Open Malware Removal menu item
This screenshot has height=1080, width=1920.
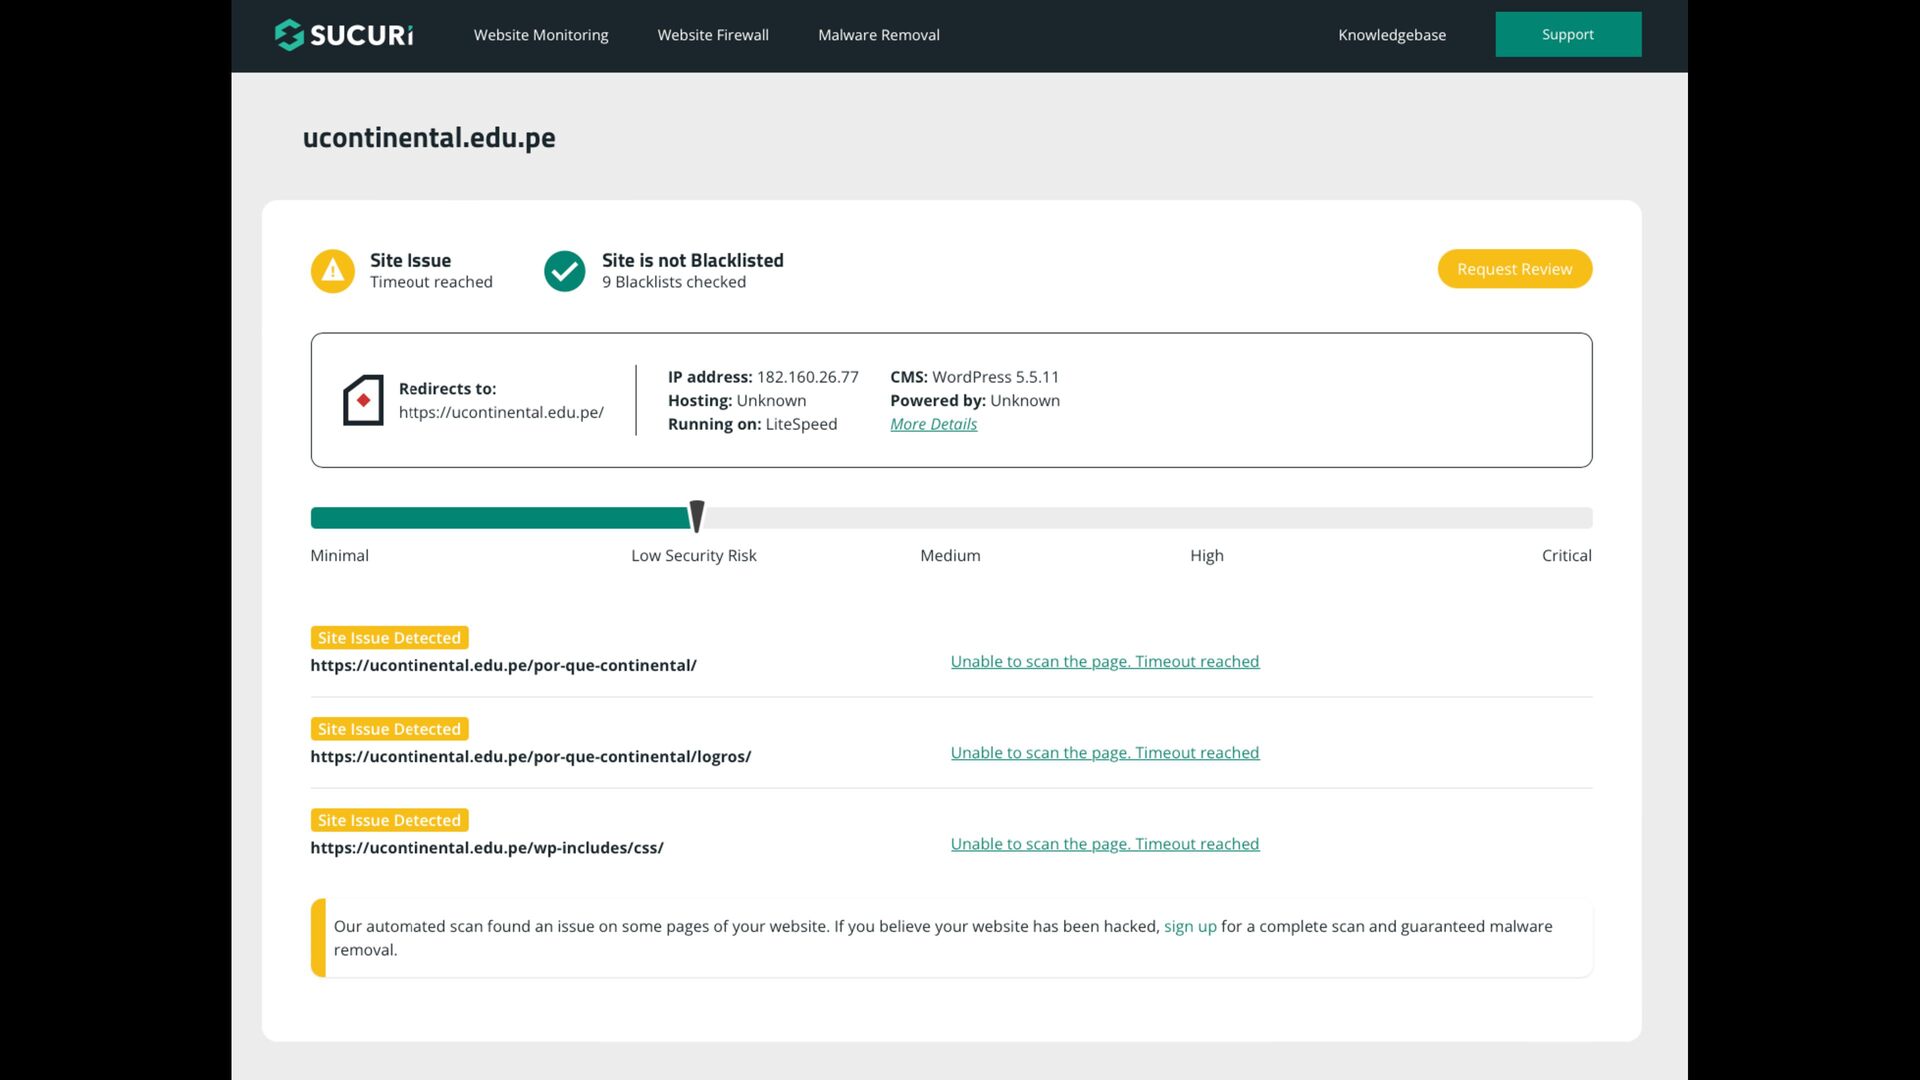tap(879, 35)
